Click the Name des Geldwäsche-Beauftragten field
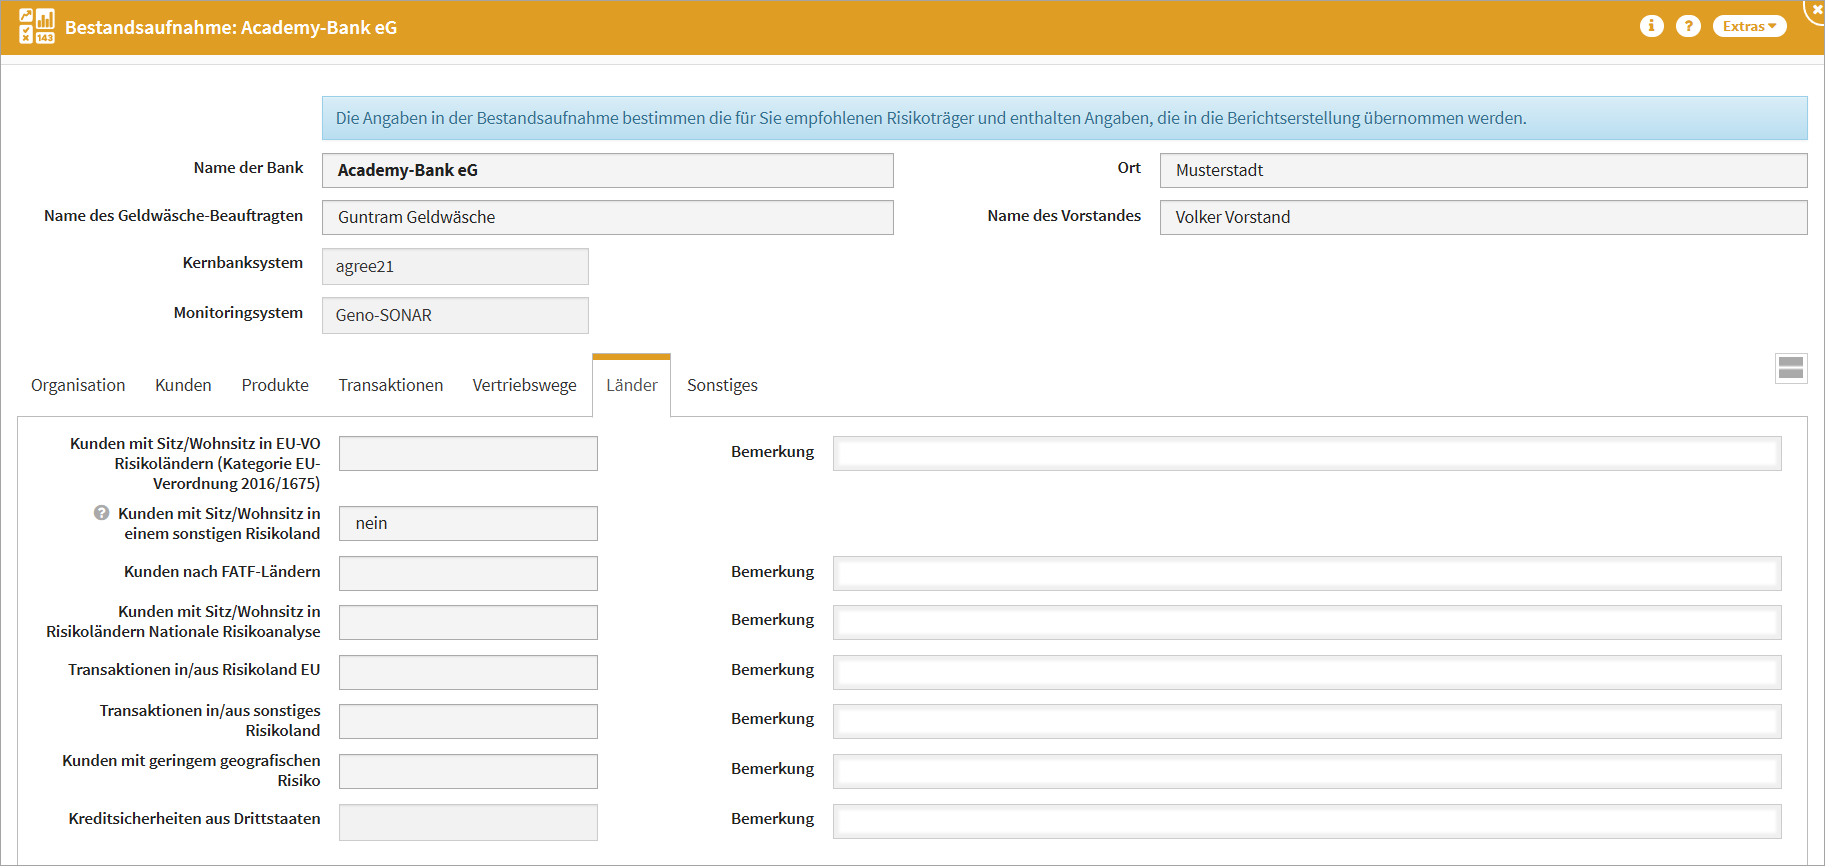The width and height of the screenshot is (1825, 866). pos(607,217)
